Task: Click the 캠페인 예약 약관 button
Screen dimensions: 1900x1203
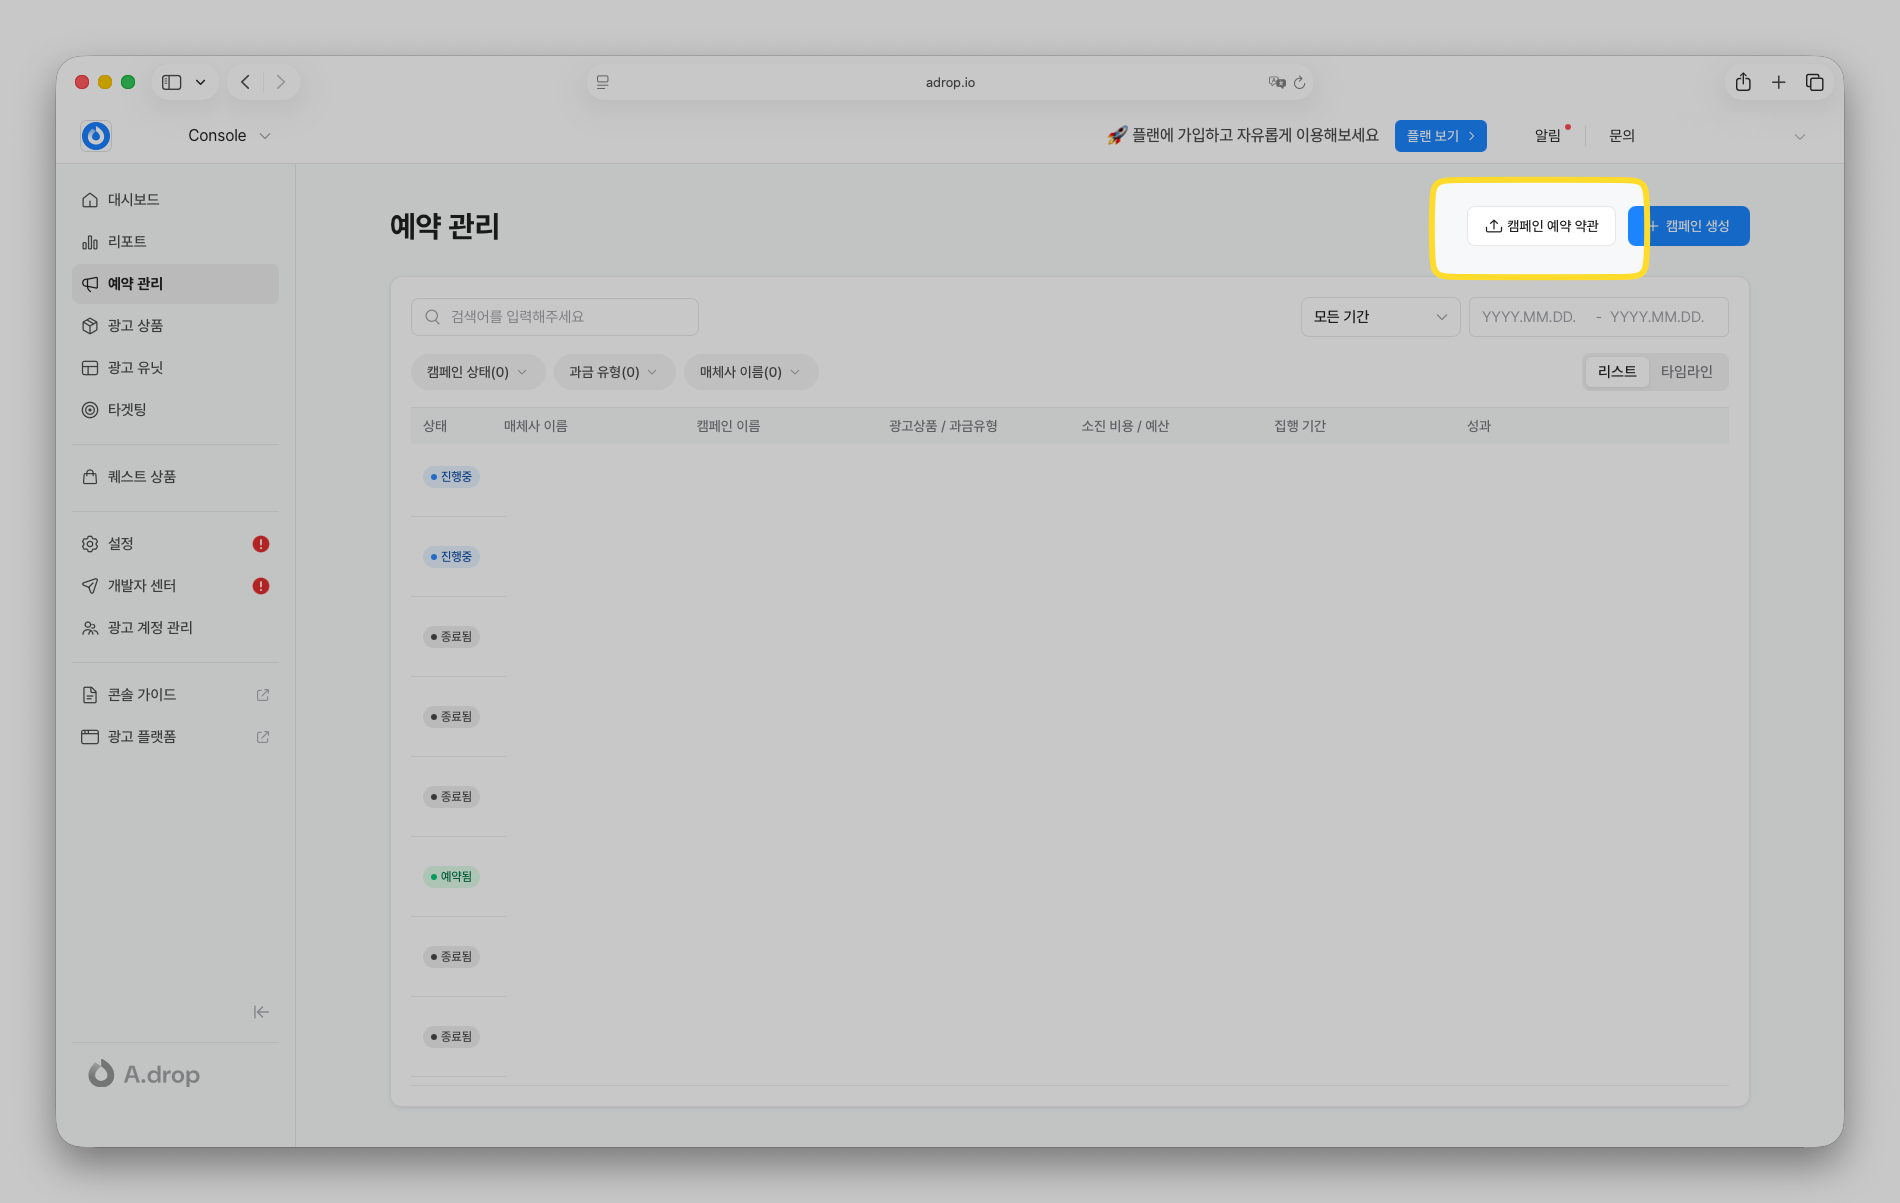Action: click(x=1541, y=226)
